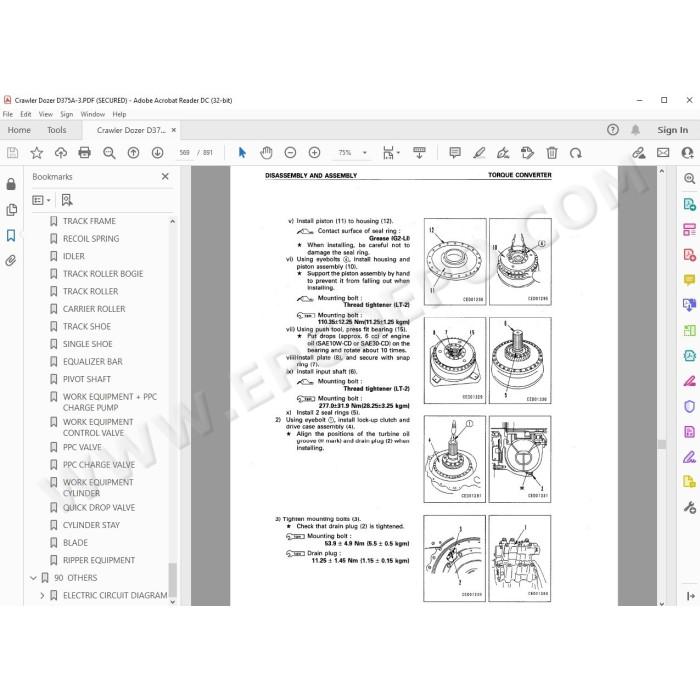Image resolution: width=700 pixels, height=700 pixels.
Task: Go to the next page arrow
Action: 157,153
